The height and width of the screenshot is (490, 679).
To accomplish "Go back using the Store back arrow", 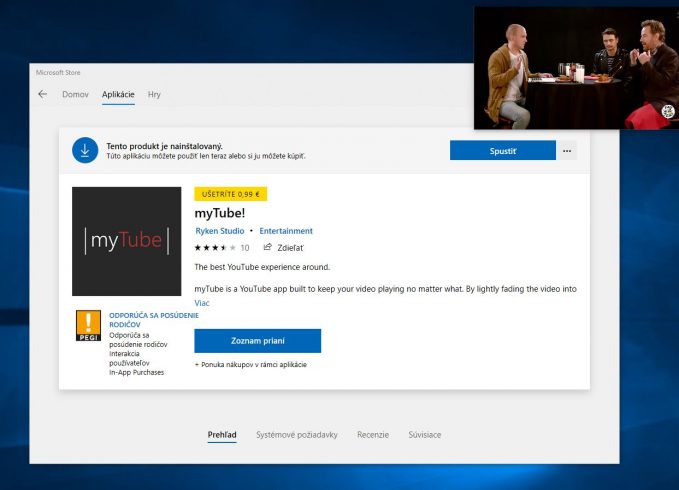I will (42, 94).
